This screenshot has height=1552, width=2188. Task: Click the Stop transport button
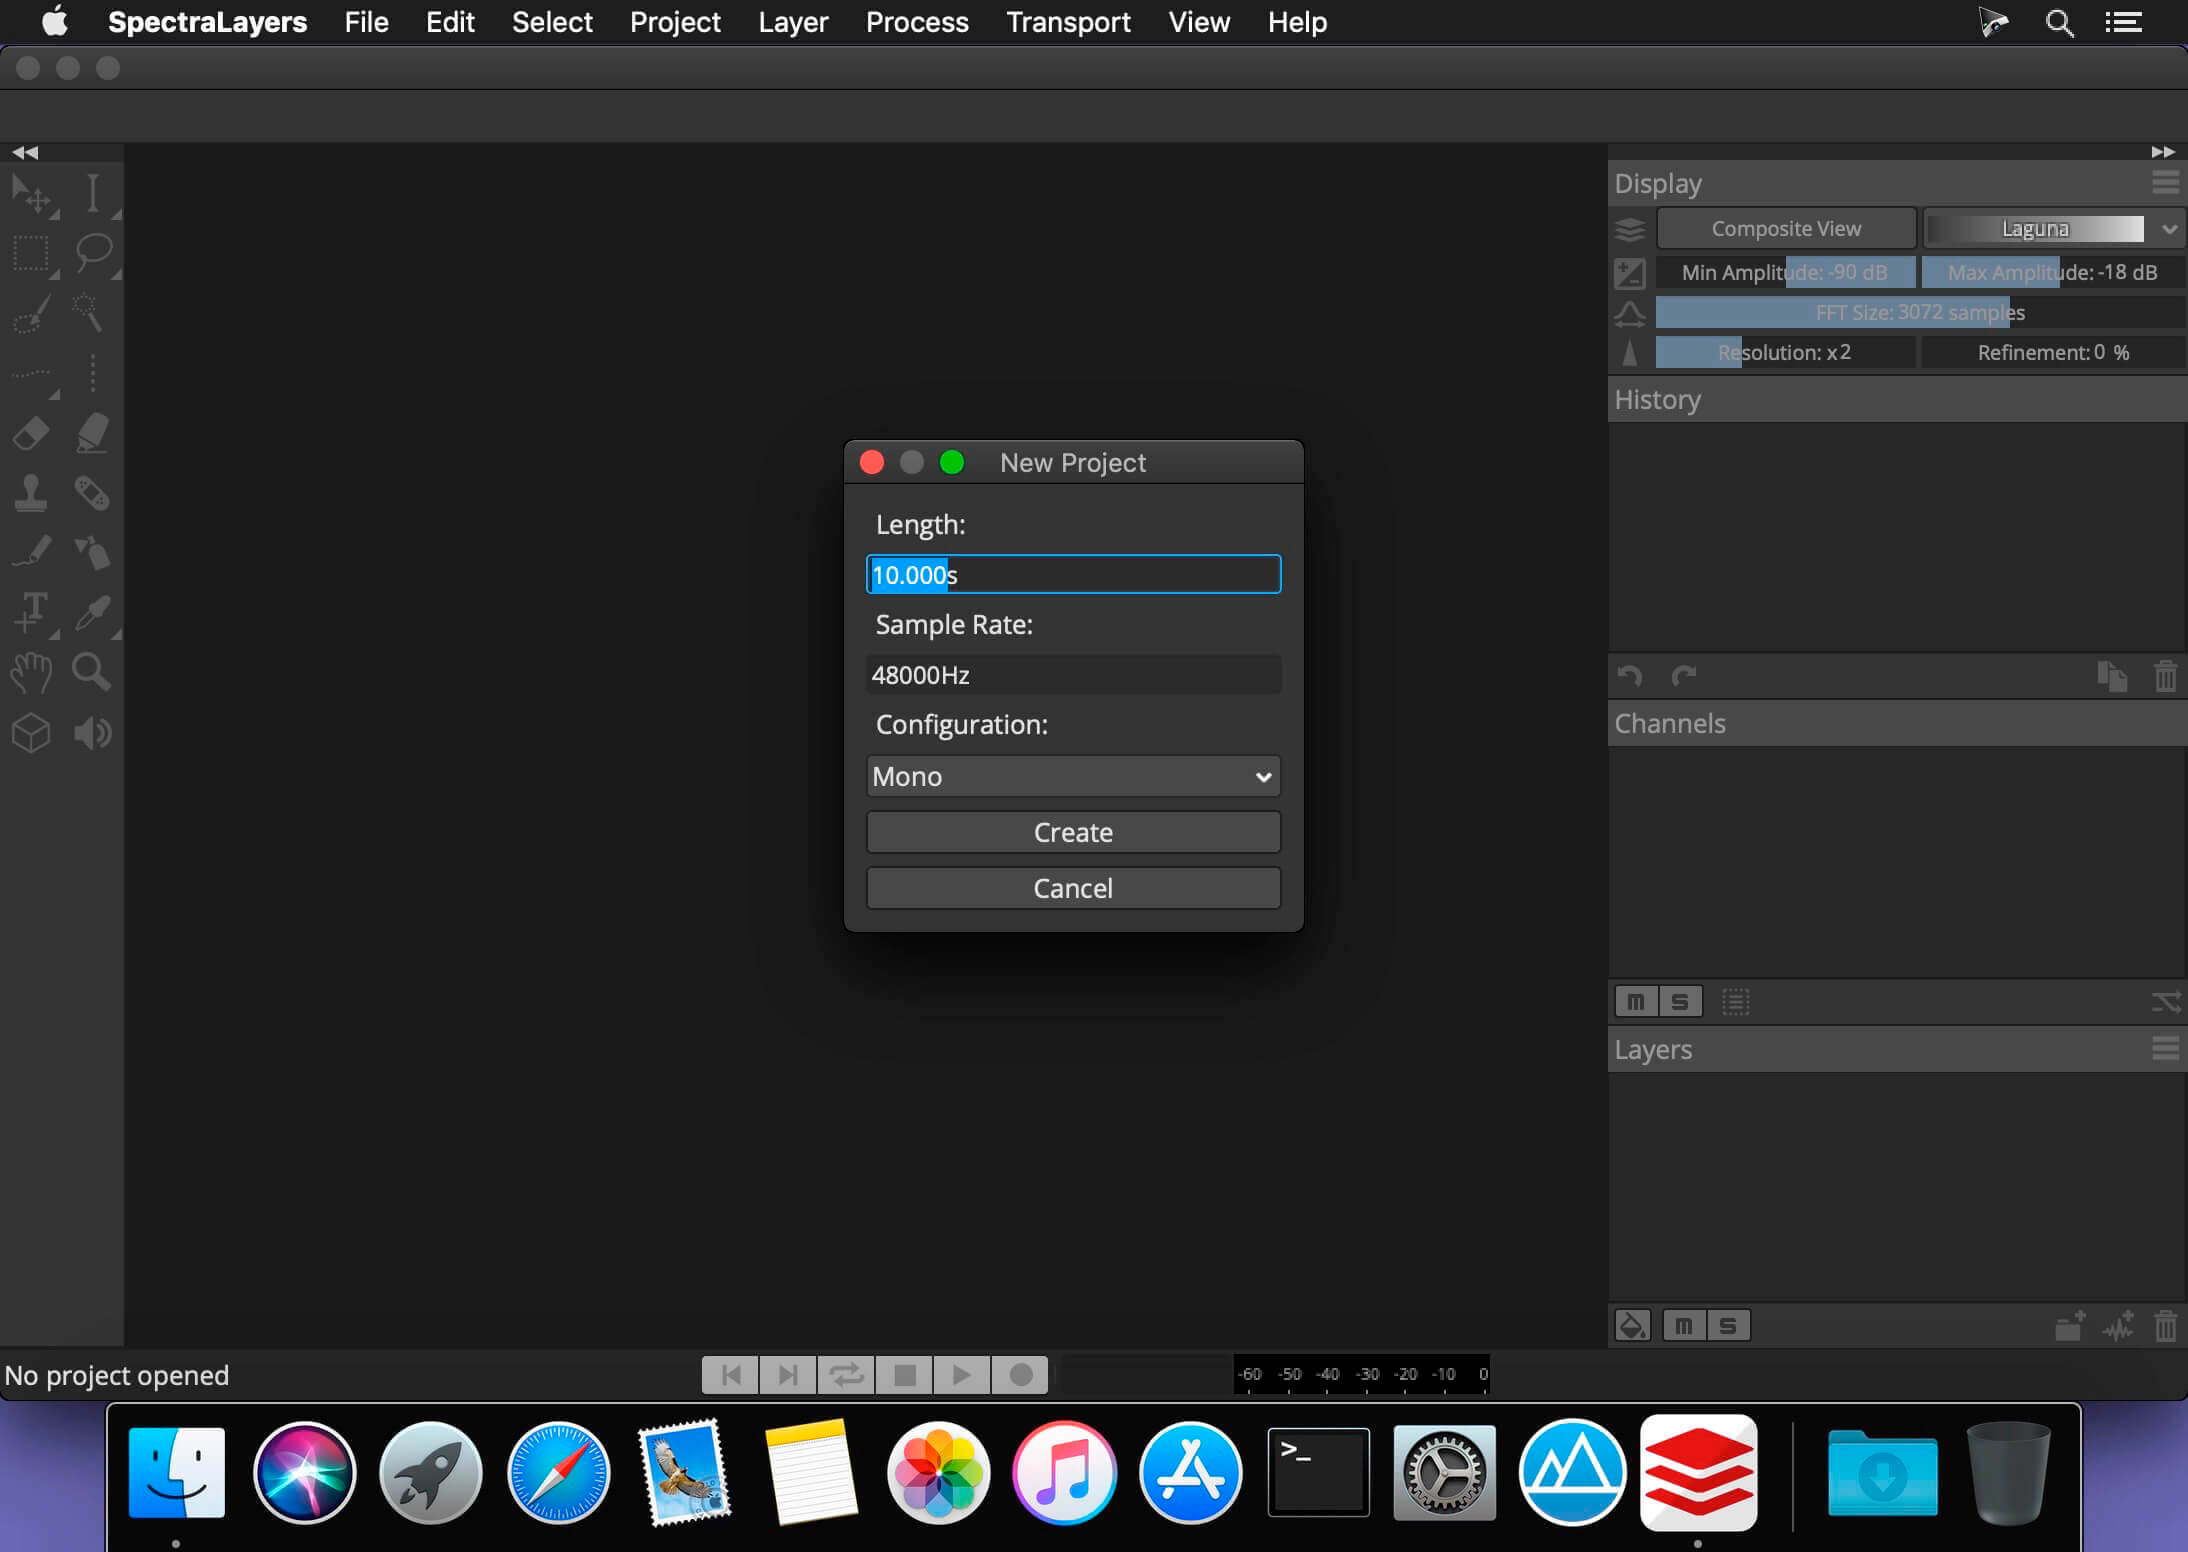point(904,1375)
